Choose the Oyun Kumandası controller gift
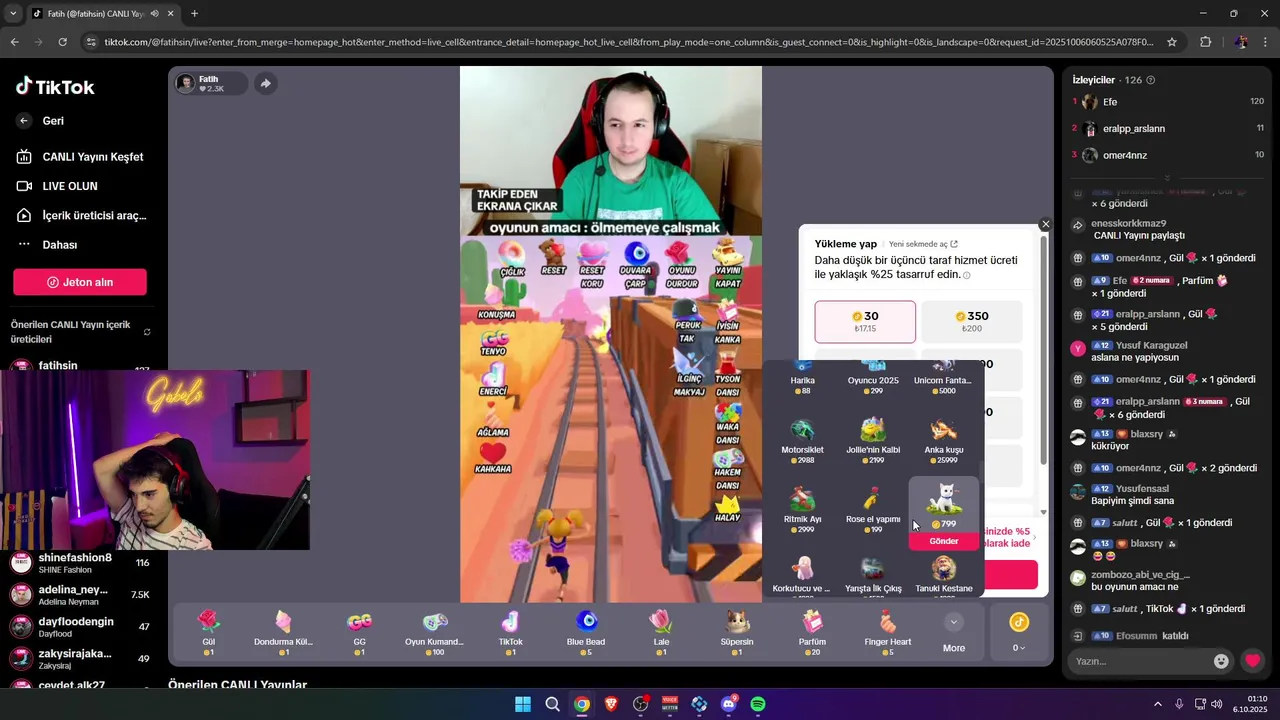Image resolution: width=1280 pixels, height=720 pixels. coord(434,633)
